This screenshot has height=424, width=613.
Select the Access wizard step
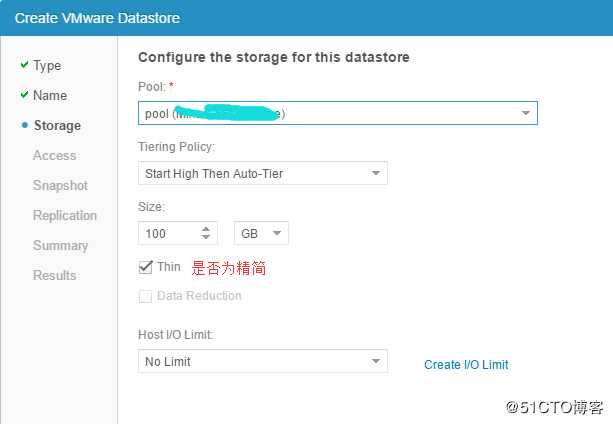click(x=55, y=155)
